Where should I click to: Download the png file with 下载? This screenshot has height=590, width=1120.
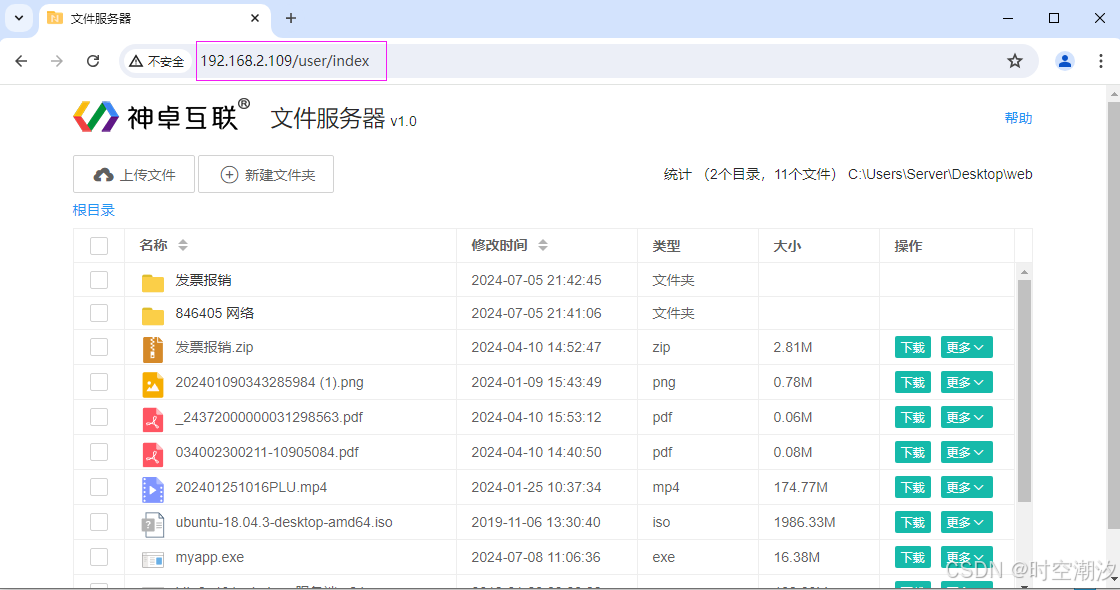point(913,382)
